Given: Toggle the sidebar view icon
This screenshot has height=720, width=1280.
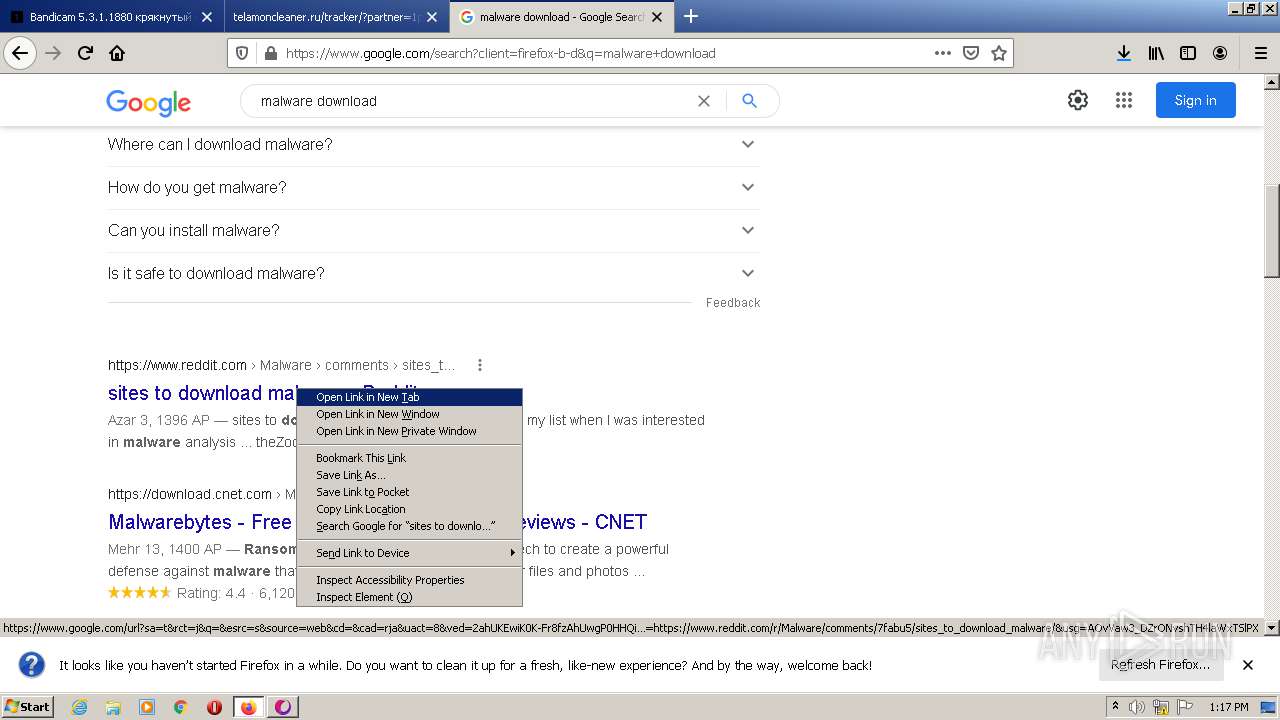Looking at the screenshot, I should [x=1188, y=53].
